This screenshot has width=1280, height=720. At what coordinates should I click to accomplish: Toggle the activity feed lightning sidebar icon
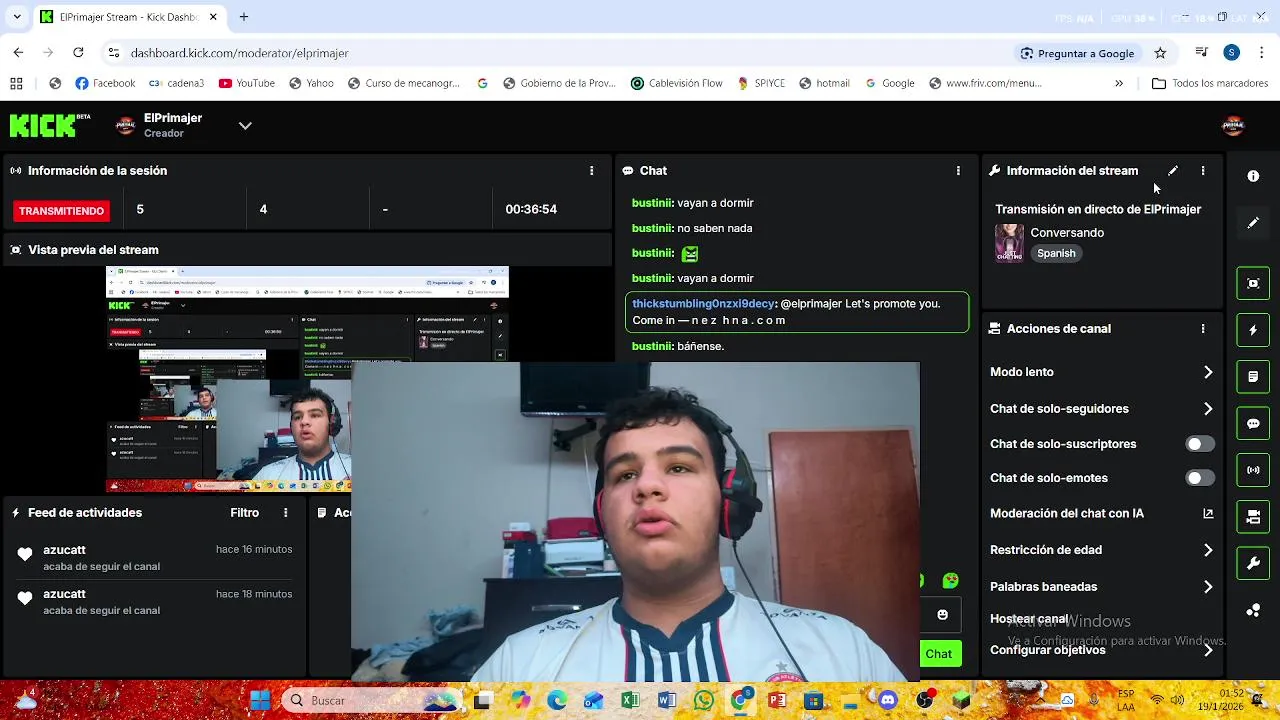tap(1253, 330)
